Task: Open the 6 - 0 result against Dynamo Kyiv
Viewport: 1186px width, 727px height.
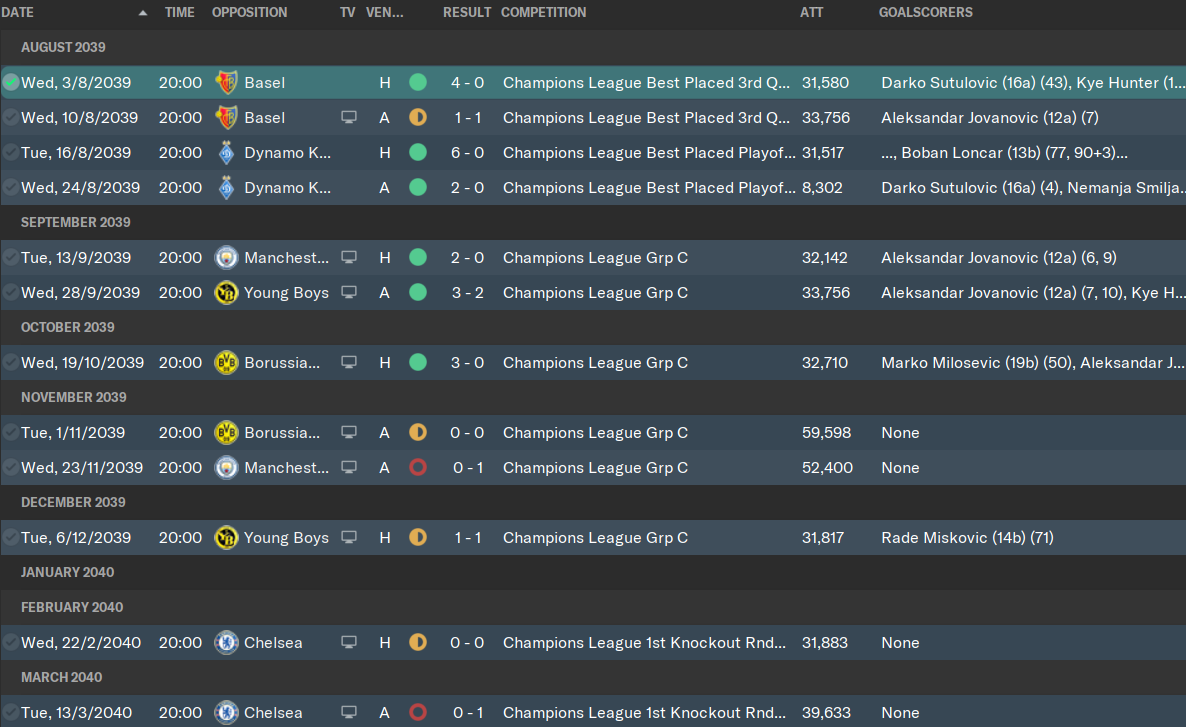Action: coord(467,153)
